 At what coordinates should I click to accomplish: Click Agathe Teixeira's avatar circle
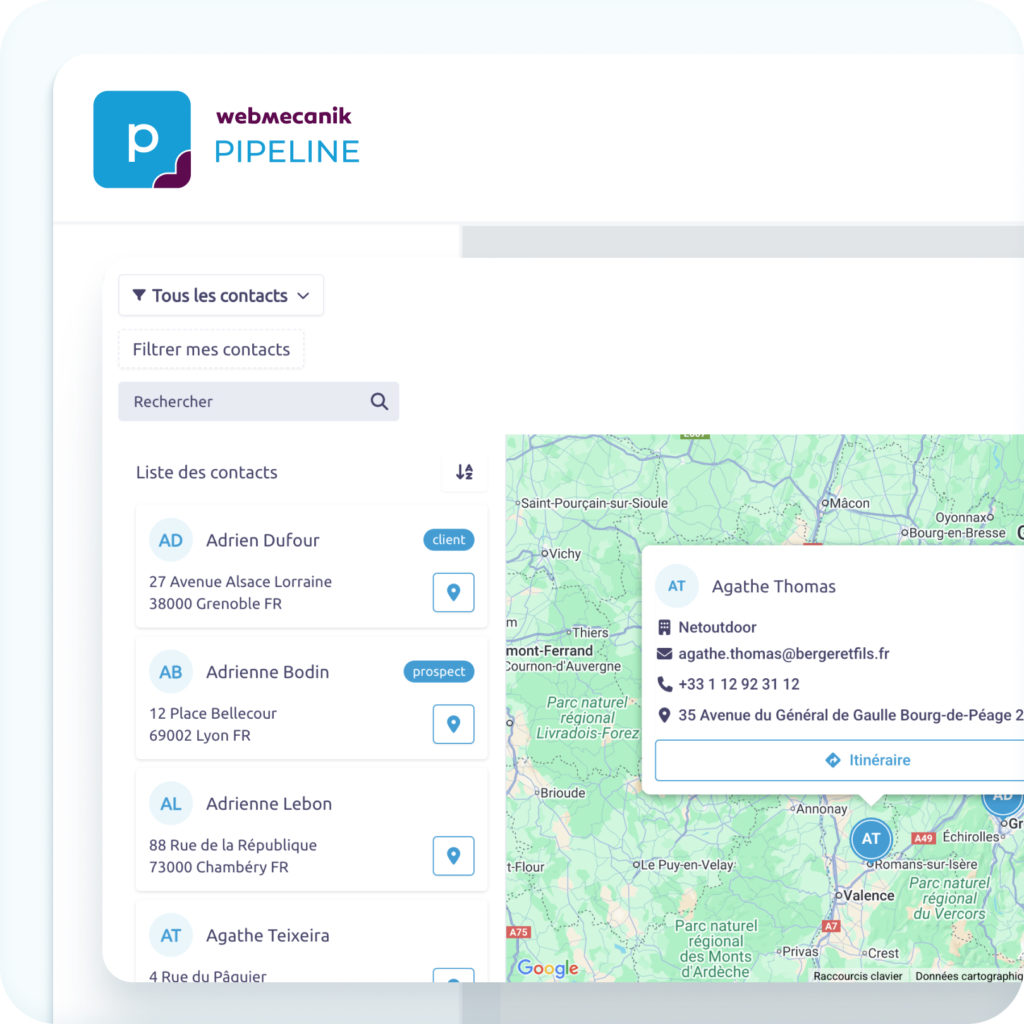(170, 935)
